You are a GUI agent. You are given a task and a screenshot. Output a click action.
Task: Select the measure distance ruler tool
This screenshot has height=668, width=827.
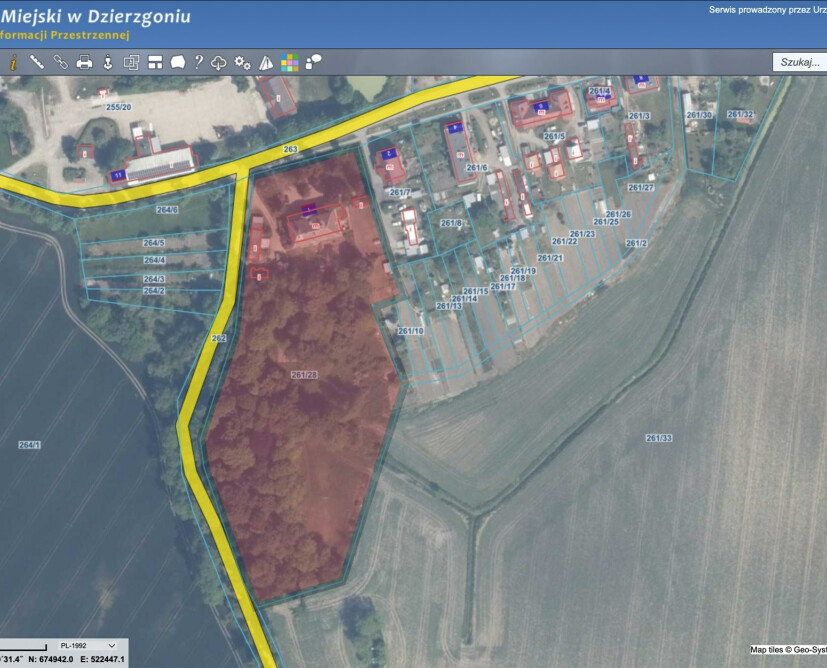(37, 62)
